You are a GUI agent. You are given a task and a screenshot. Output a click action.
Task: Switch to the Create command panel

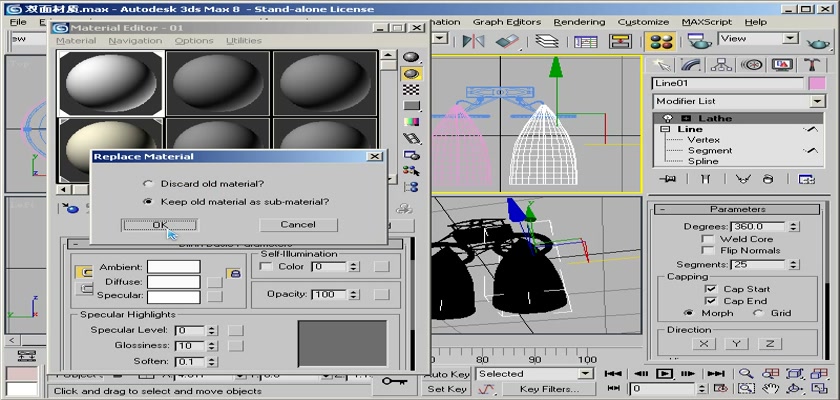tap(663, 65)
